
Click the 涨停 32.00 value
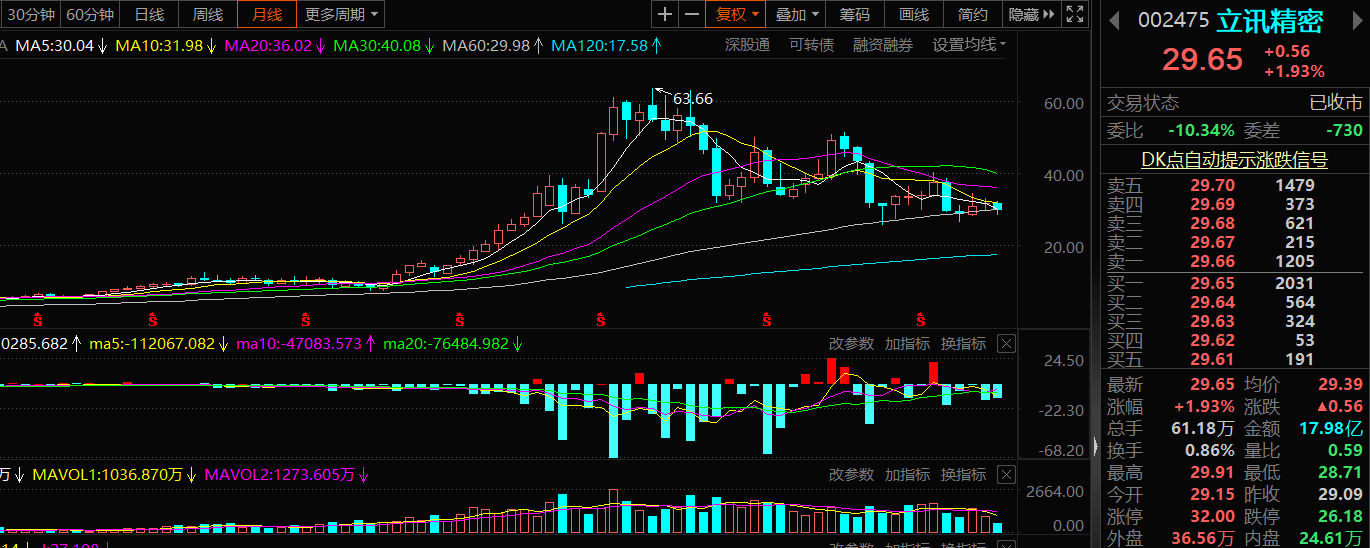[x=1213, y=516]
